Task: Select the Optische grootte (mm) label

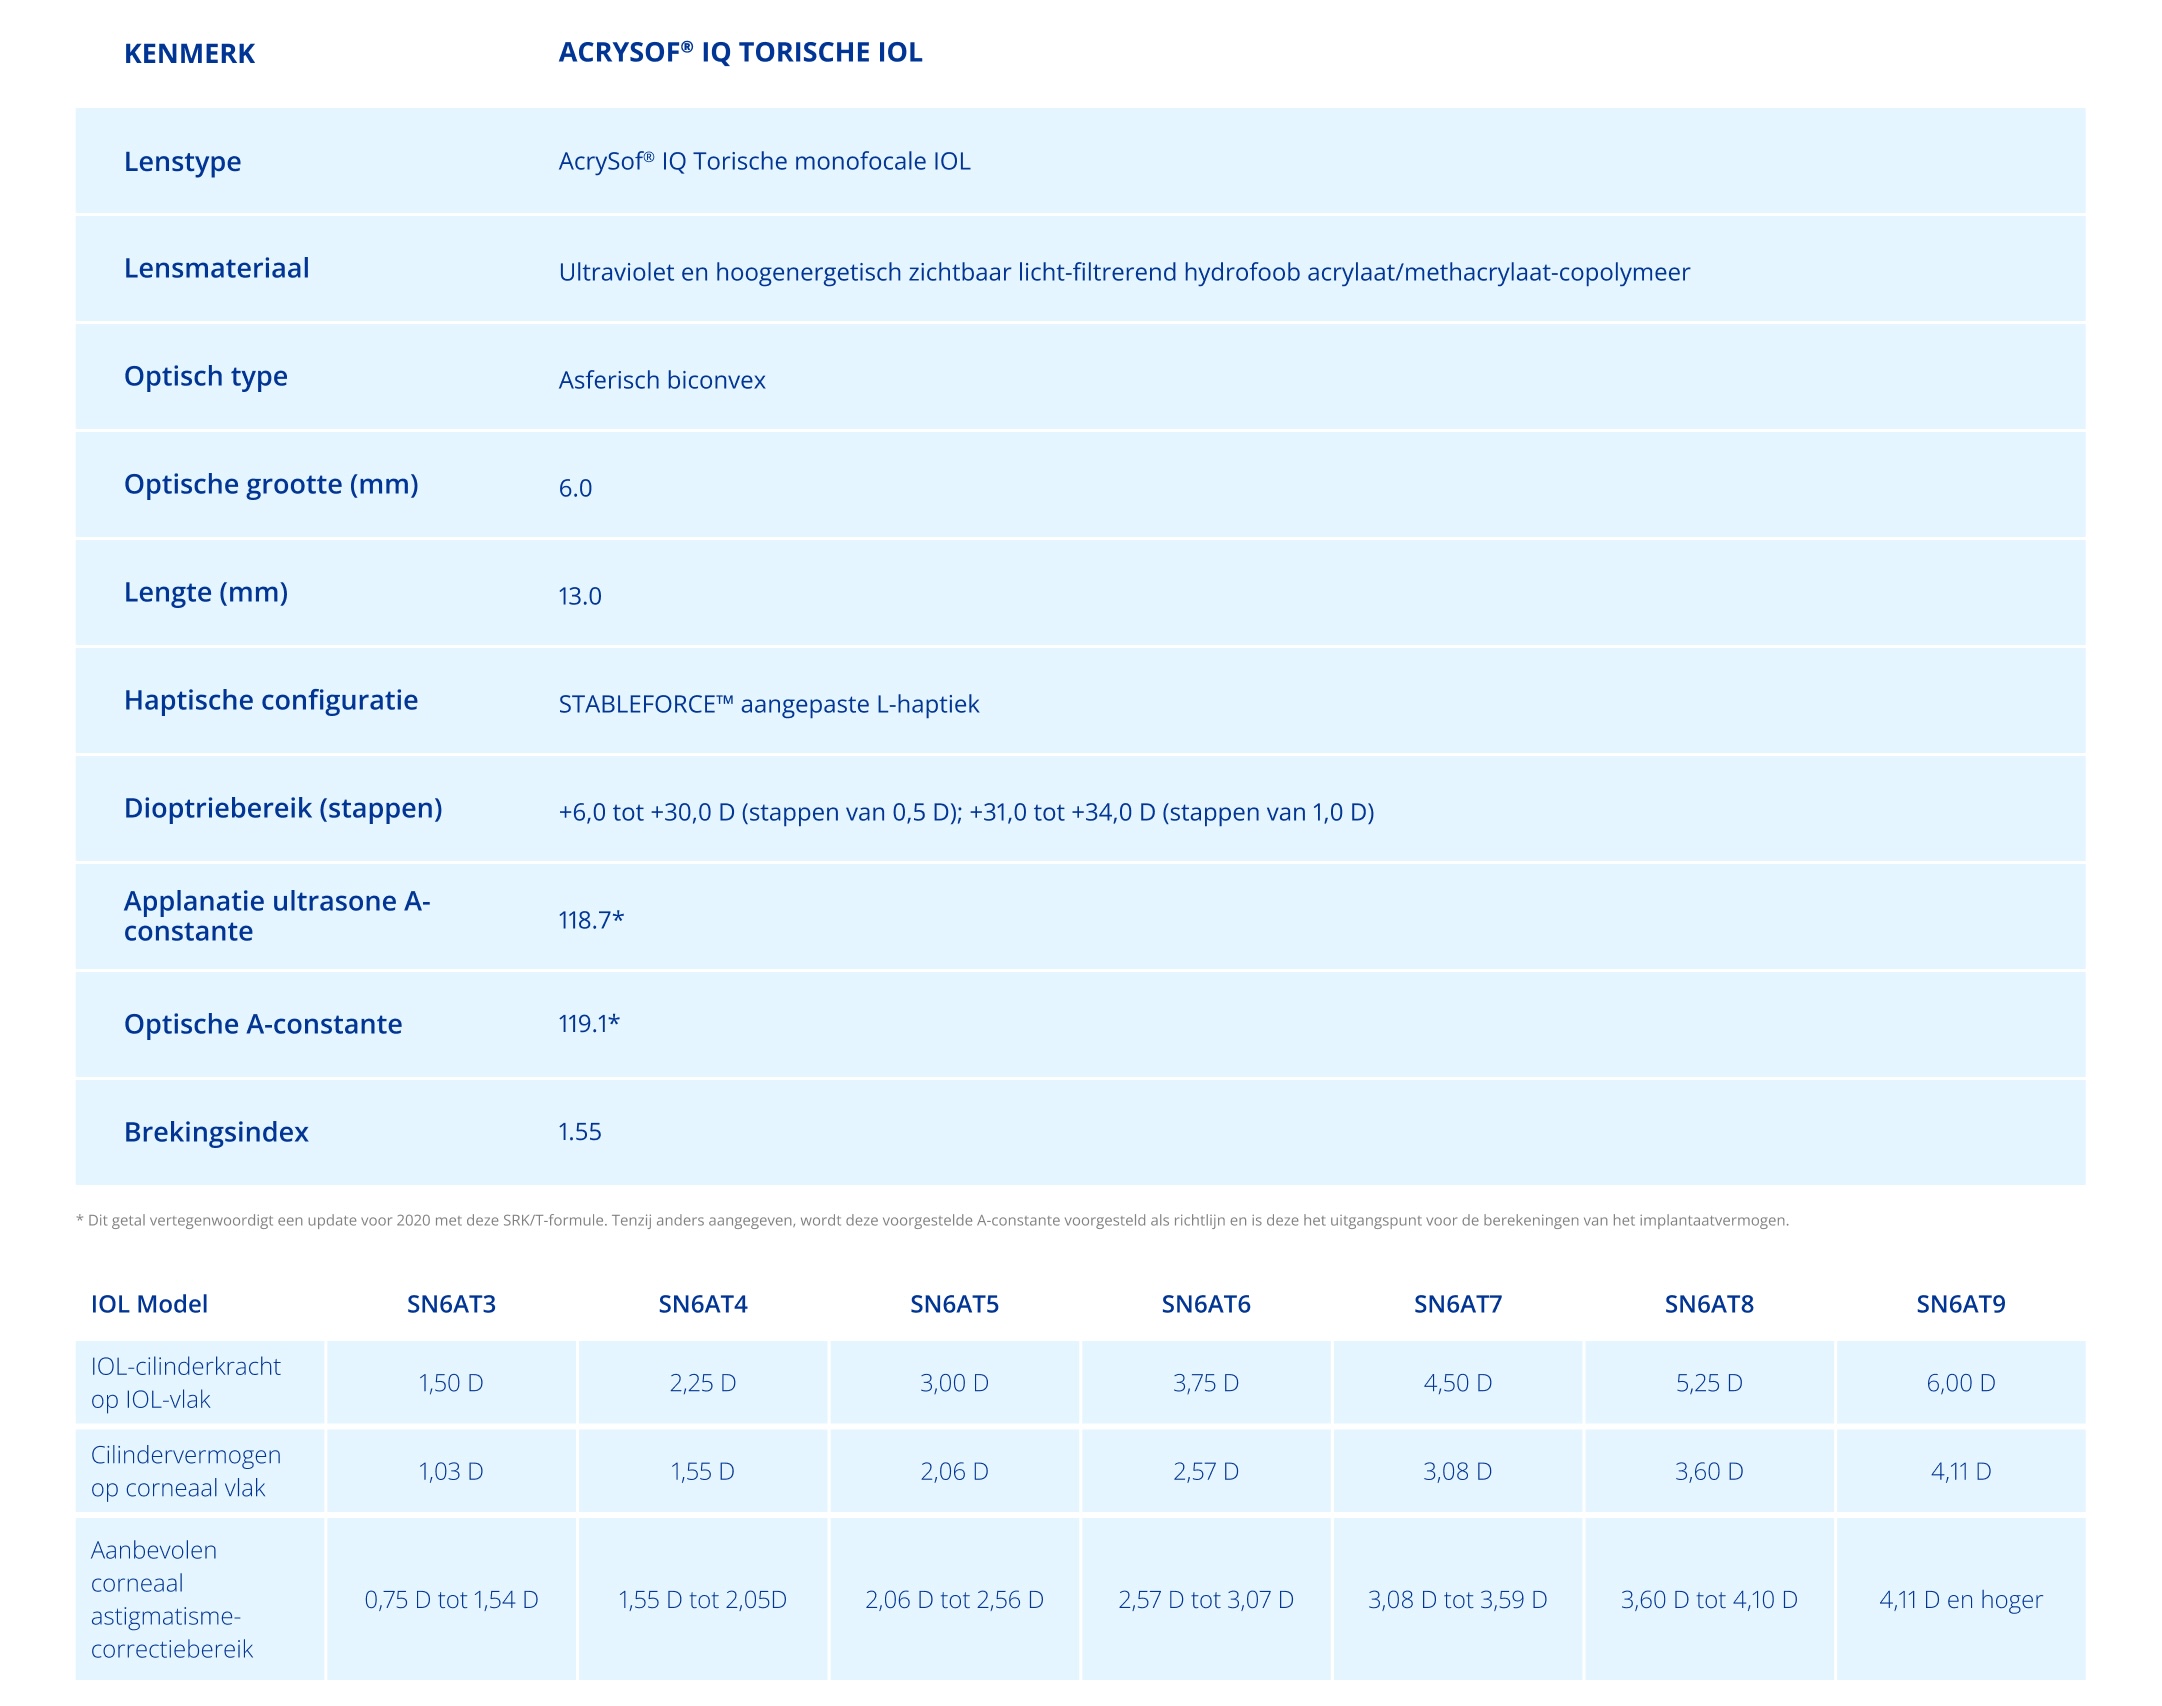Action: point(271,485)
